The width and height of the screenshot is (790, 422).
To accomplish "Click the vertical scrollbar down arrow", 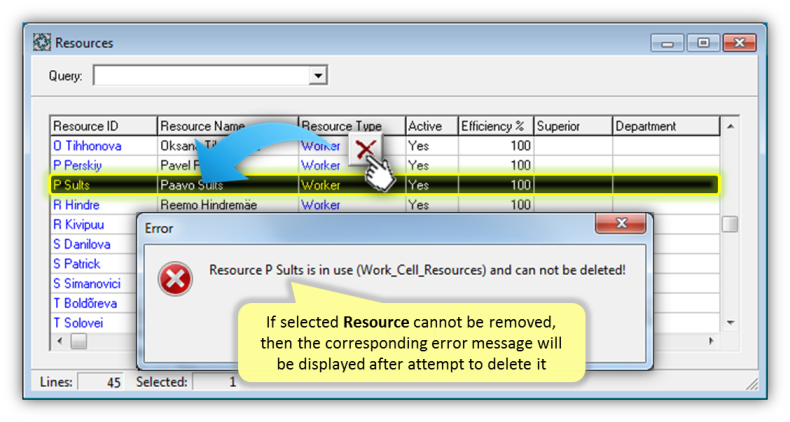I will [x=730, y=323].
